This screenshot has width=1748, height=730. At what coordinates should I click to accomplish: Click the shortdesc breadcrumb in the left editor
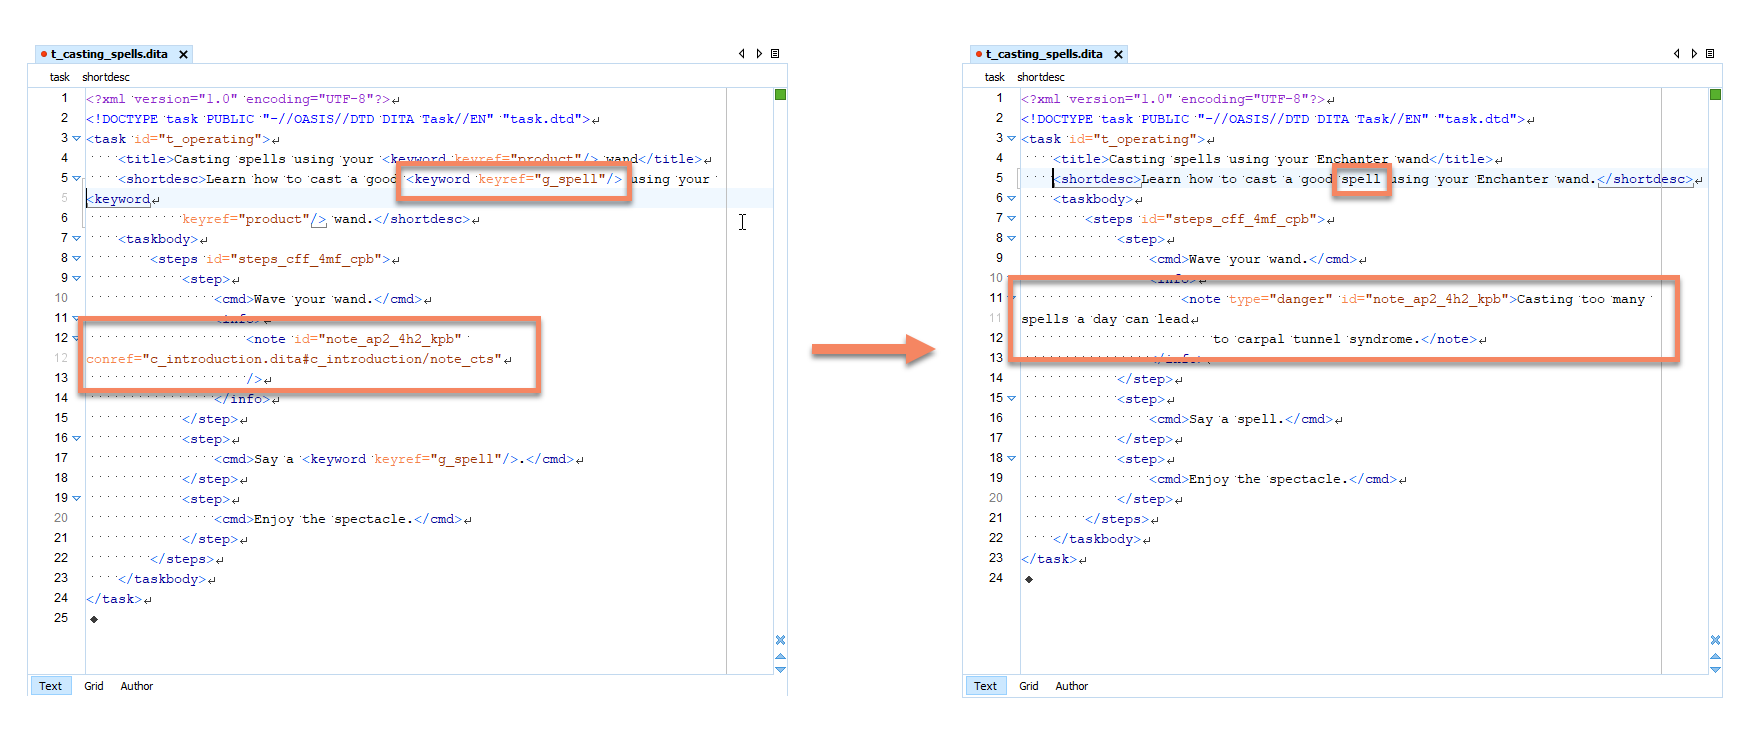point(106,77)
